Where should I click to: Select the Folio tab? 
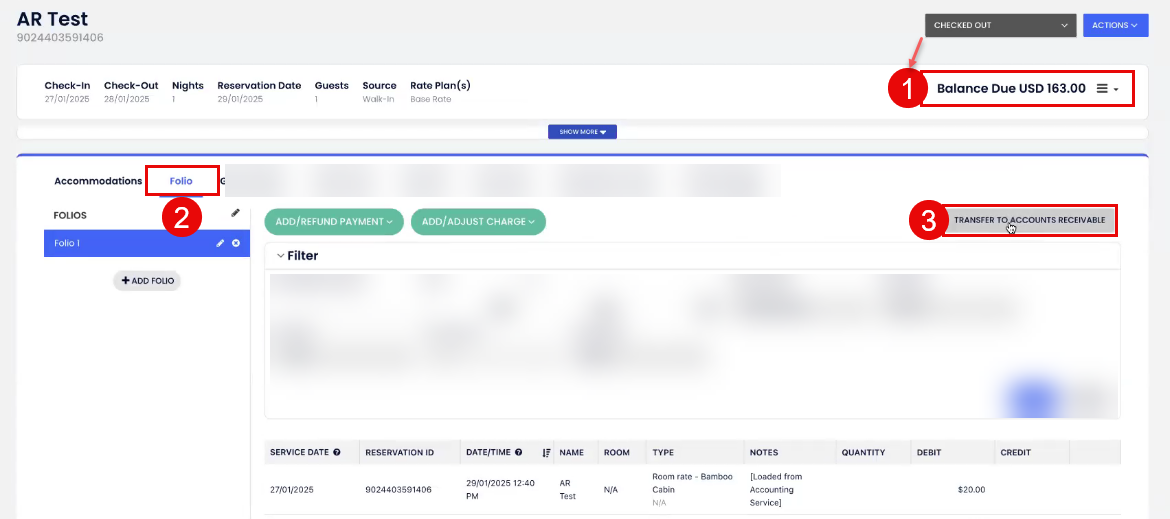point(181,181)
